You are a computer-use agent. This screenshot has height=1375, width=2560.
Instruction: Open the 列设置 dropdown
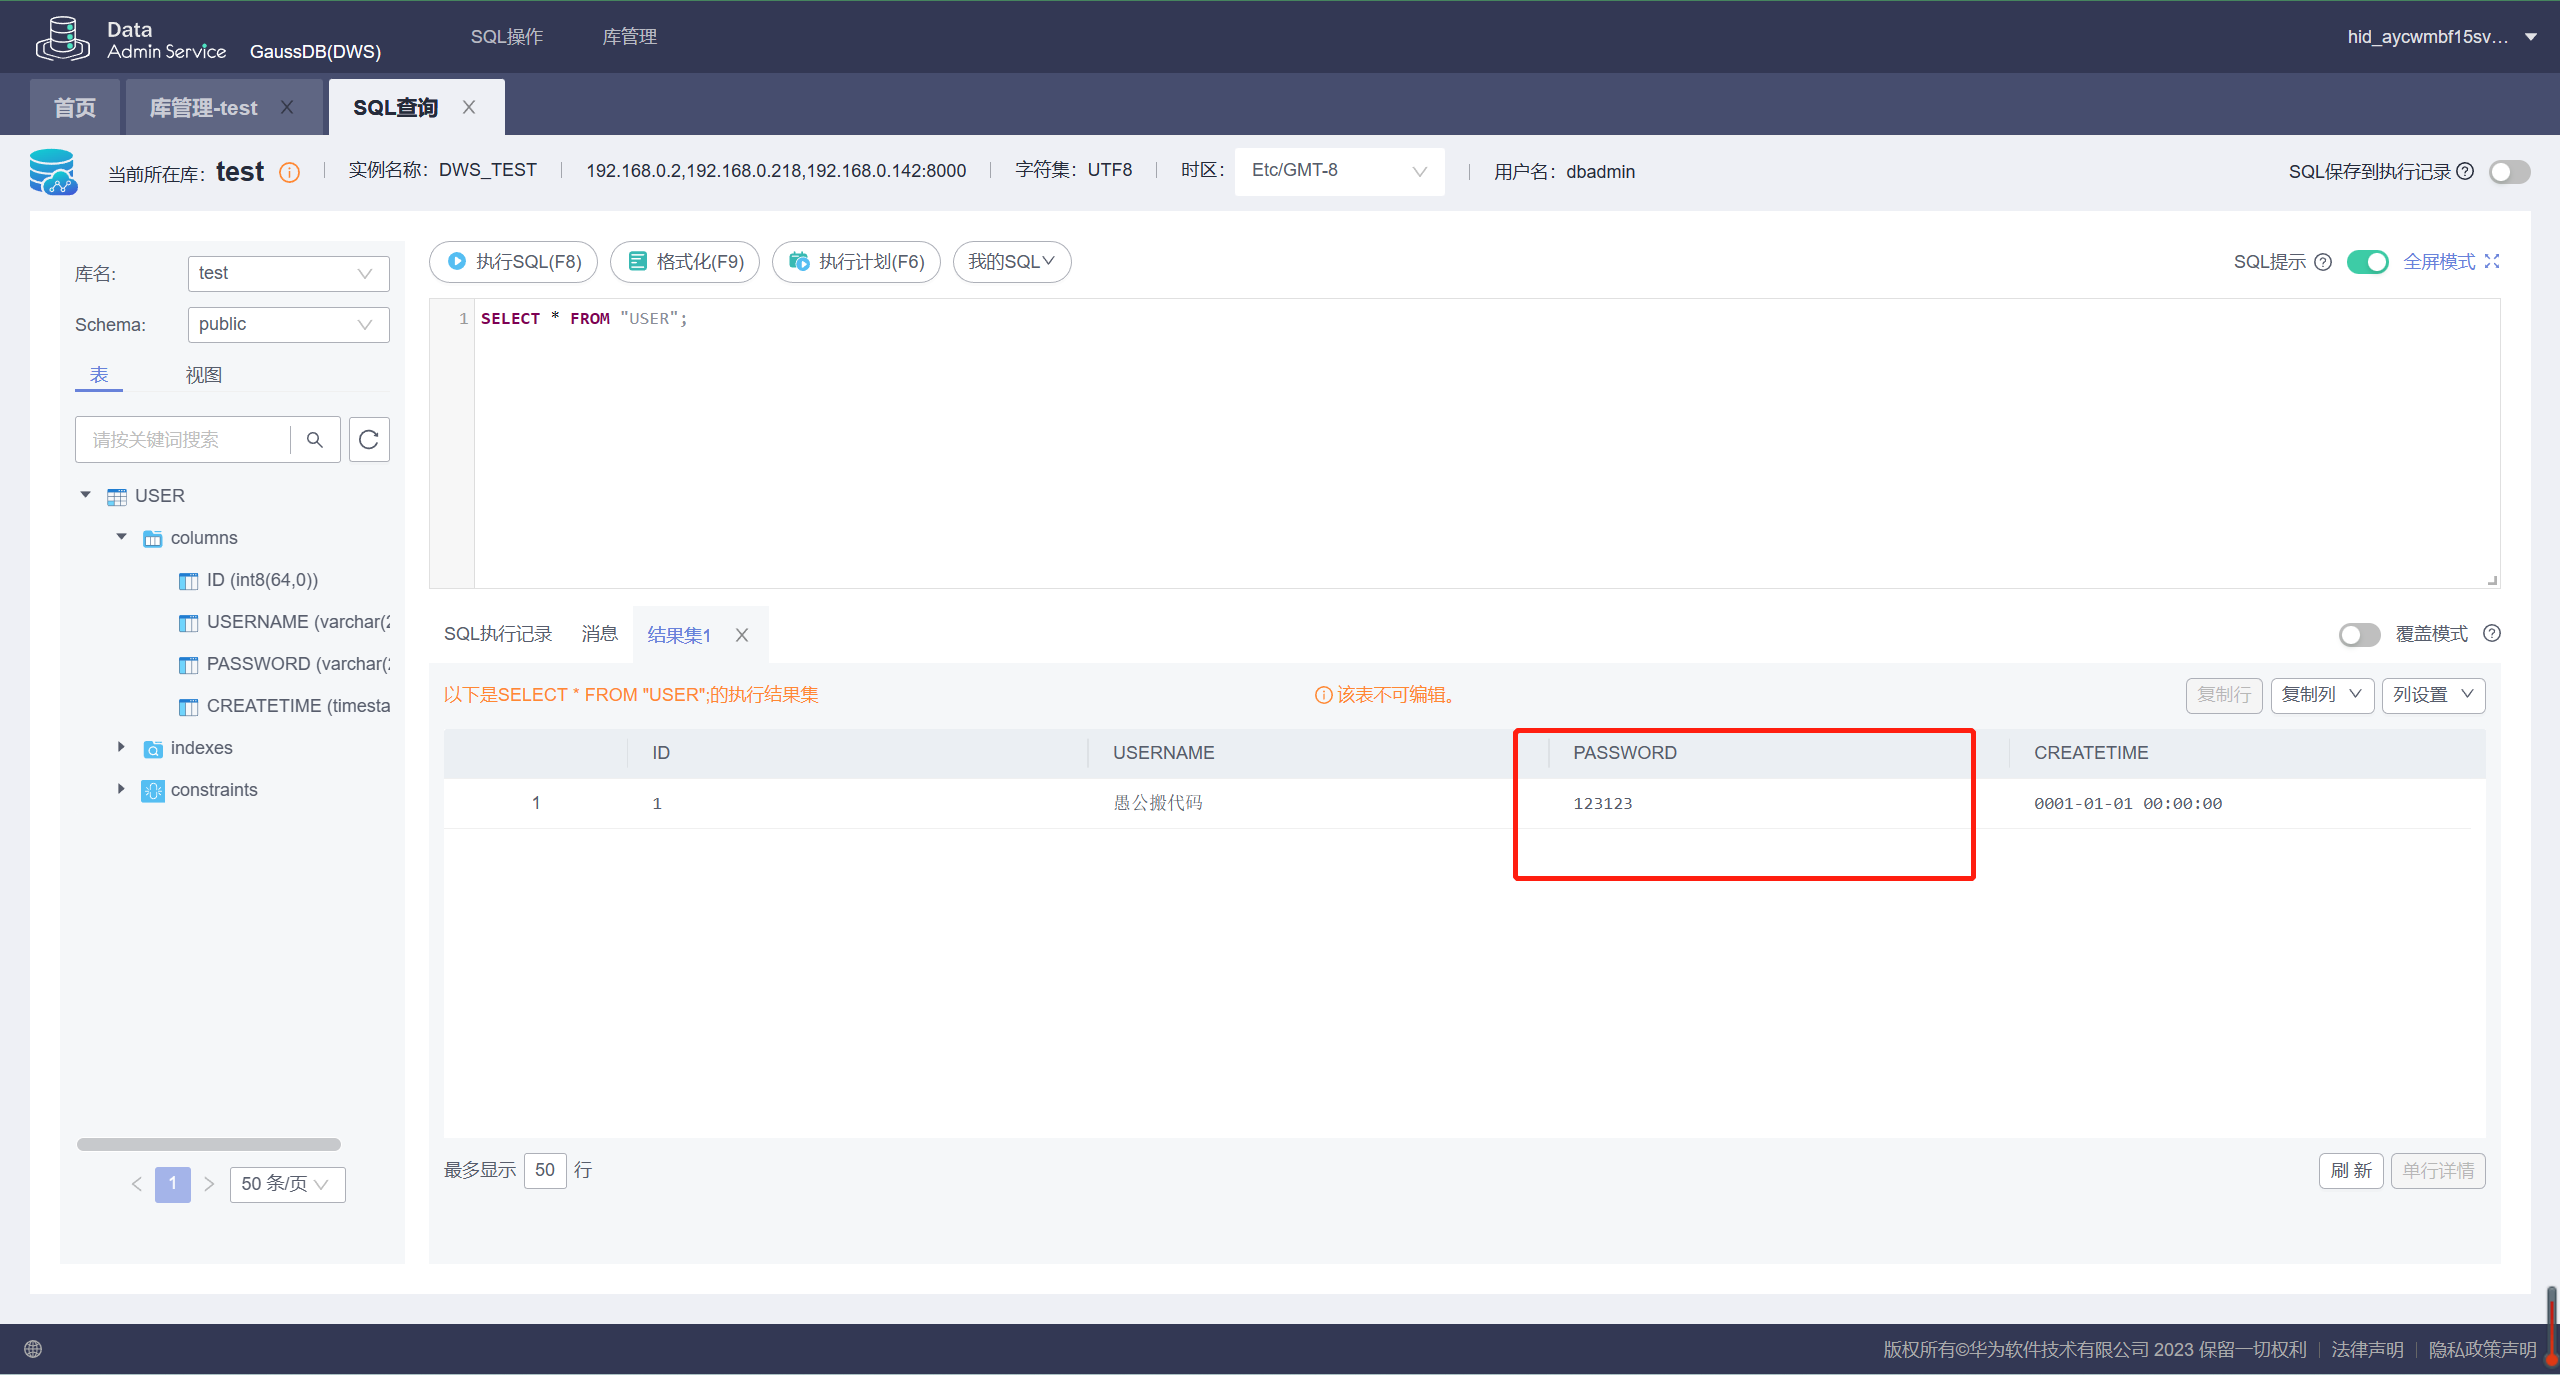2434,695
